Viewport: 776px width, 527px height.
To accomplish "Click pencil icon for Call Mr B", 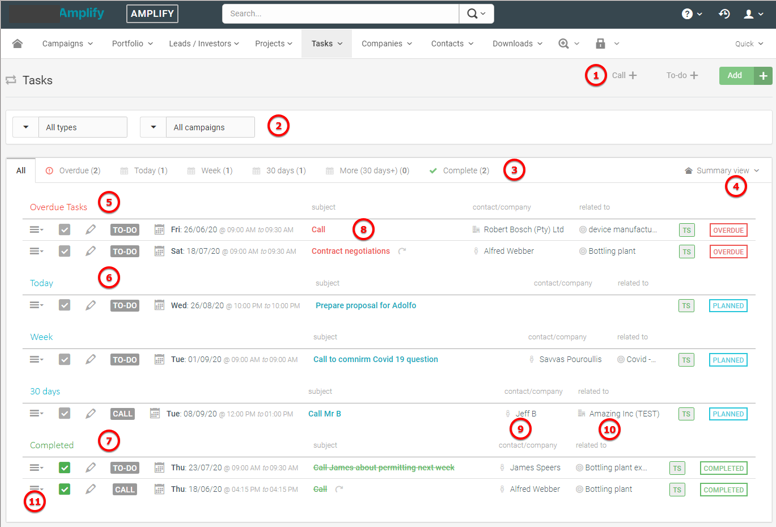I will (x=90, y=413).
